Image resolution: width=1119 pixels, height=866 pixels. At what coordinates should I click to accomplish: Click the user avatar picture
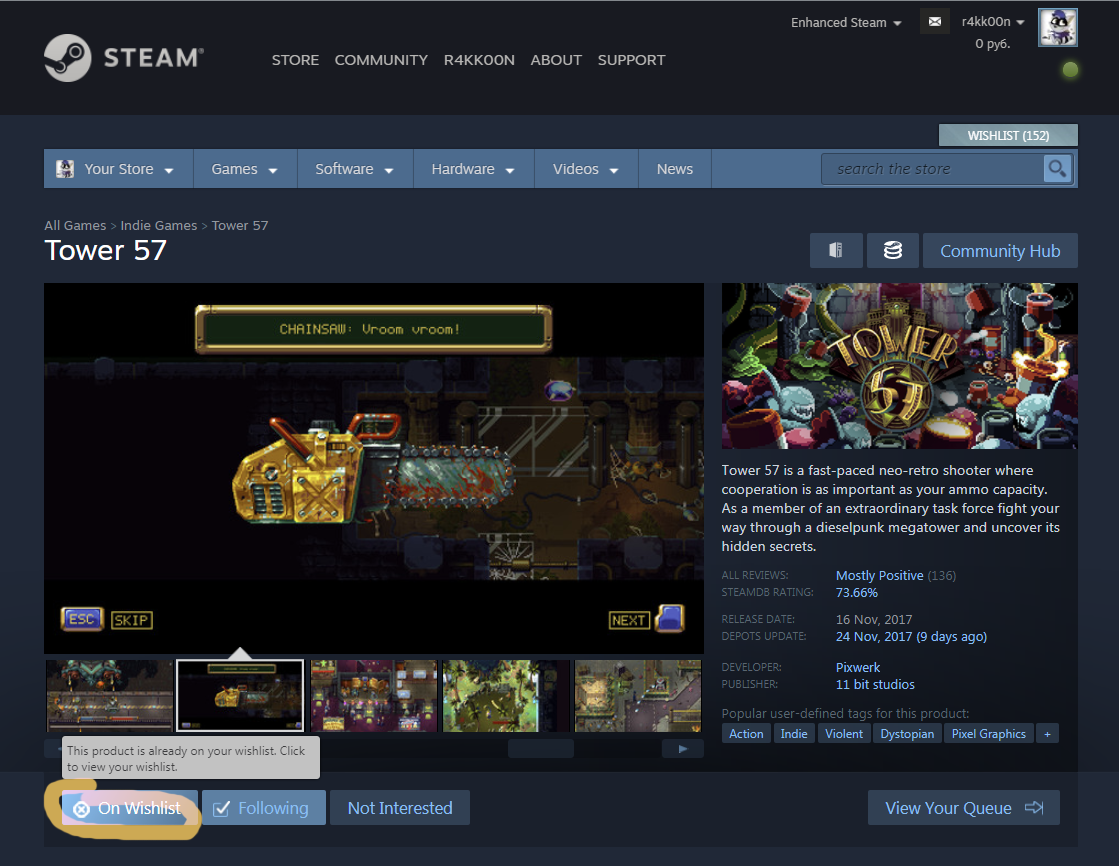[x=1057, y=28]
